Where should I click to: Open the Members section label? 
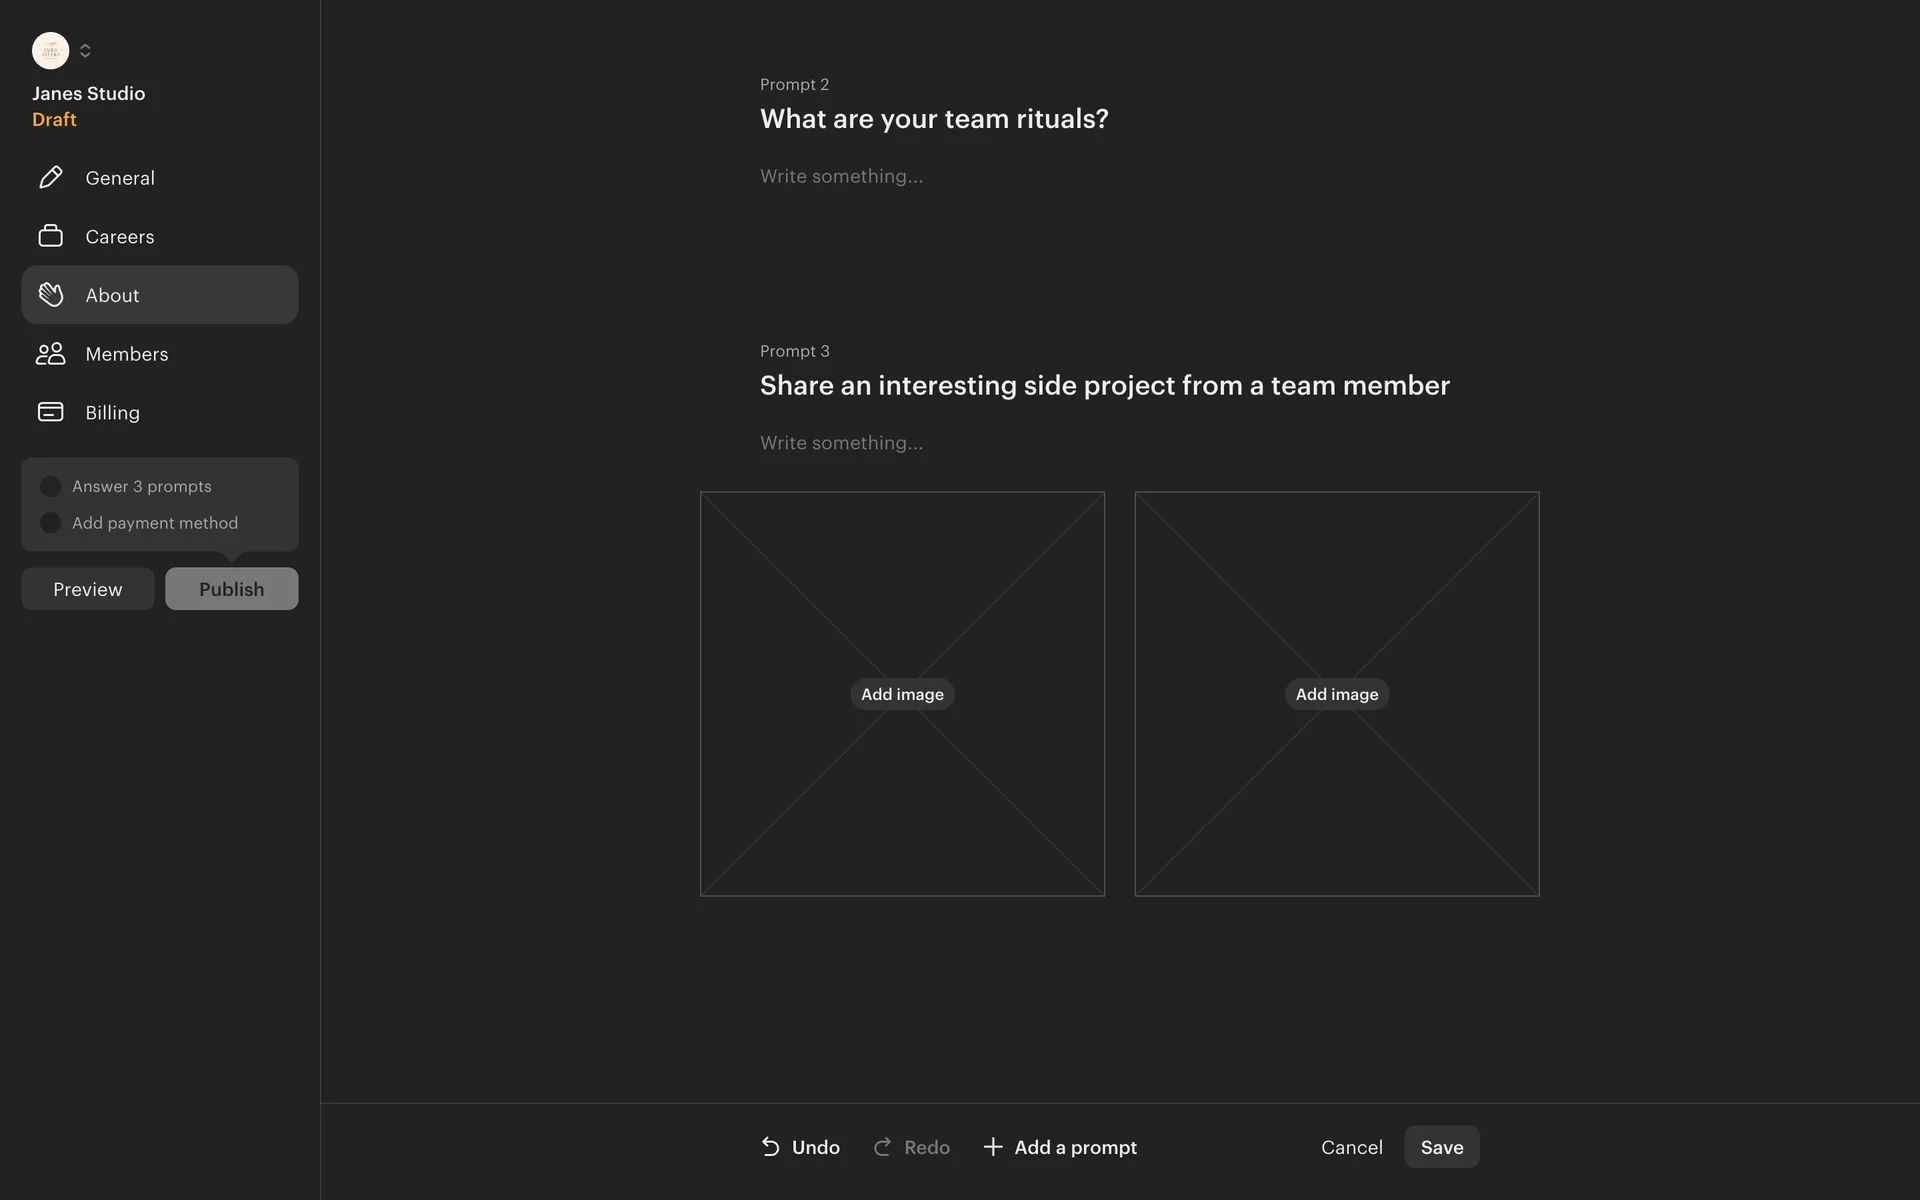(127, 354)
